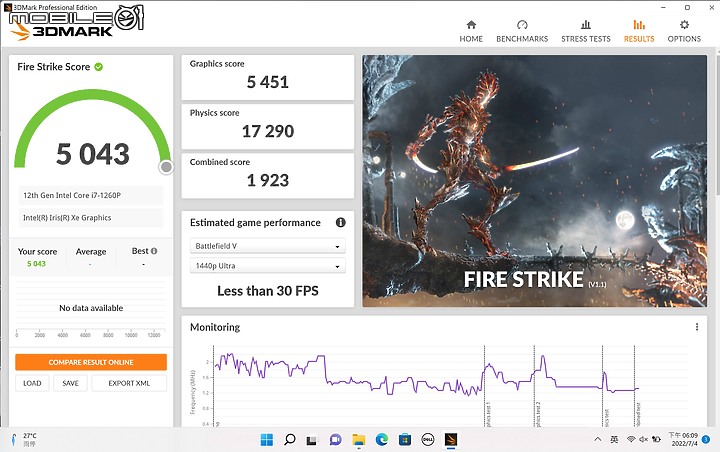Click the No data available text
Screen dimensions: 720x452
pyautogui.click(x=91, y=308)
